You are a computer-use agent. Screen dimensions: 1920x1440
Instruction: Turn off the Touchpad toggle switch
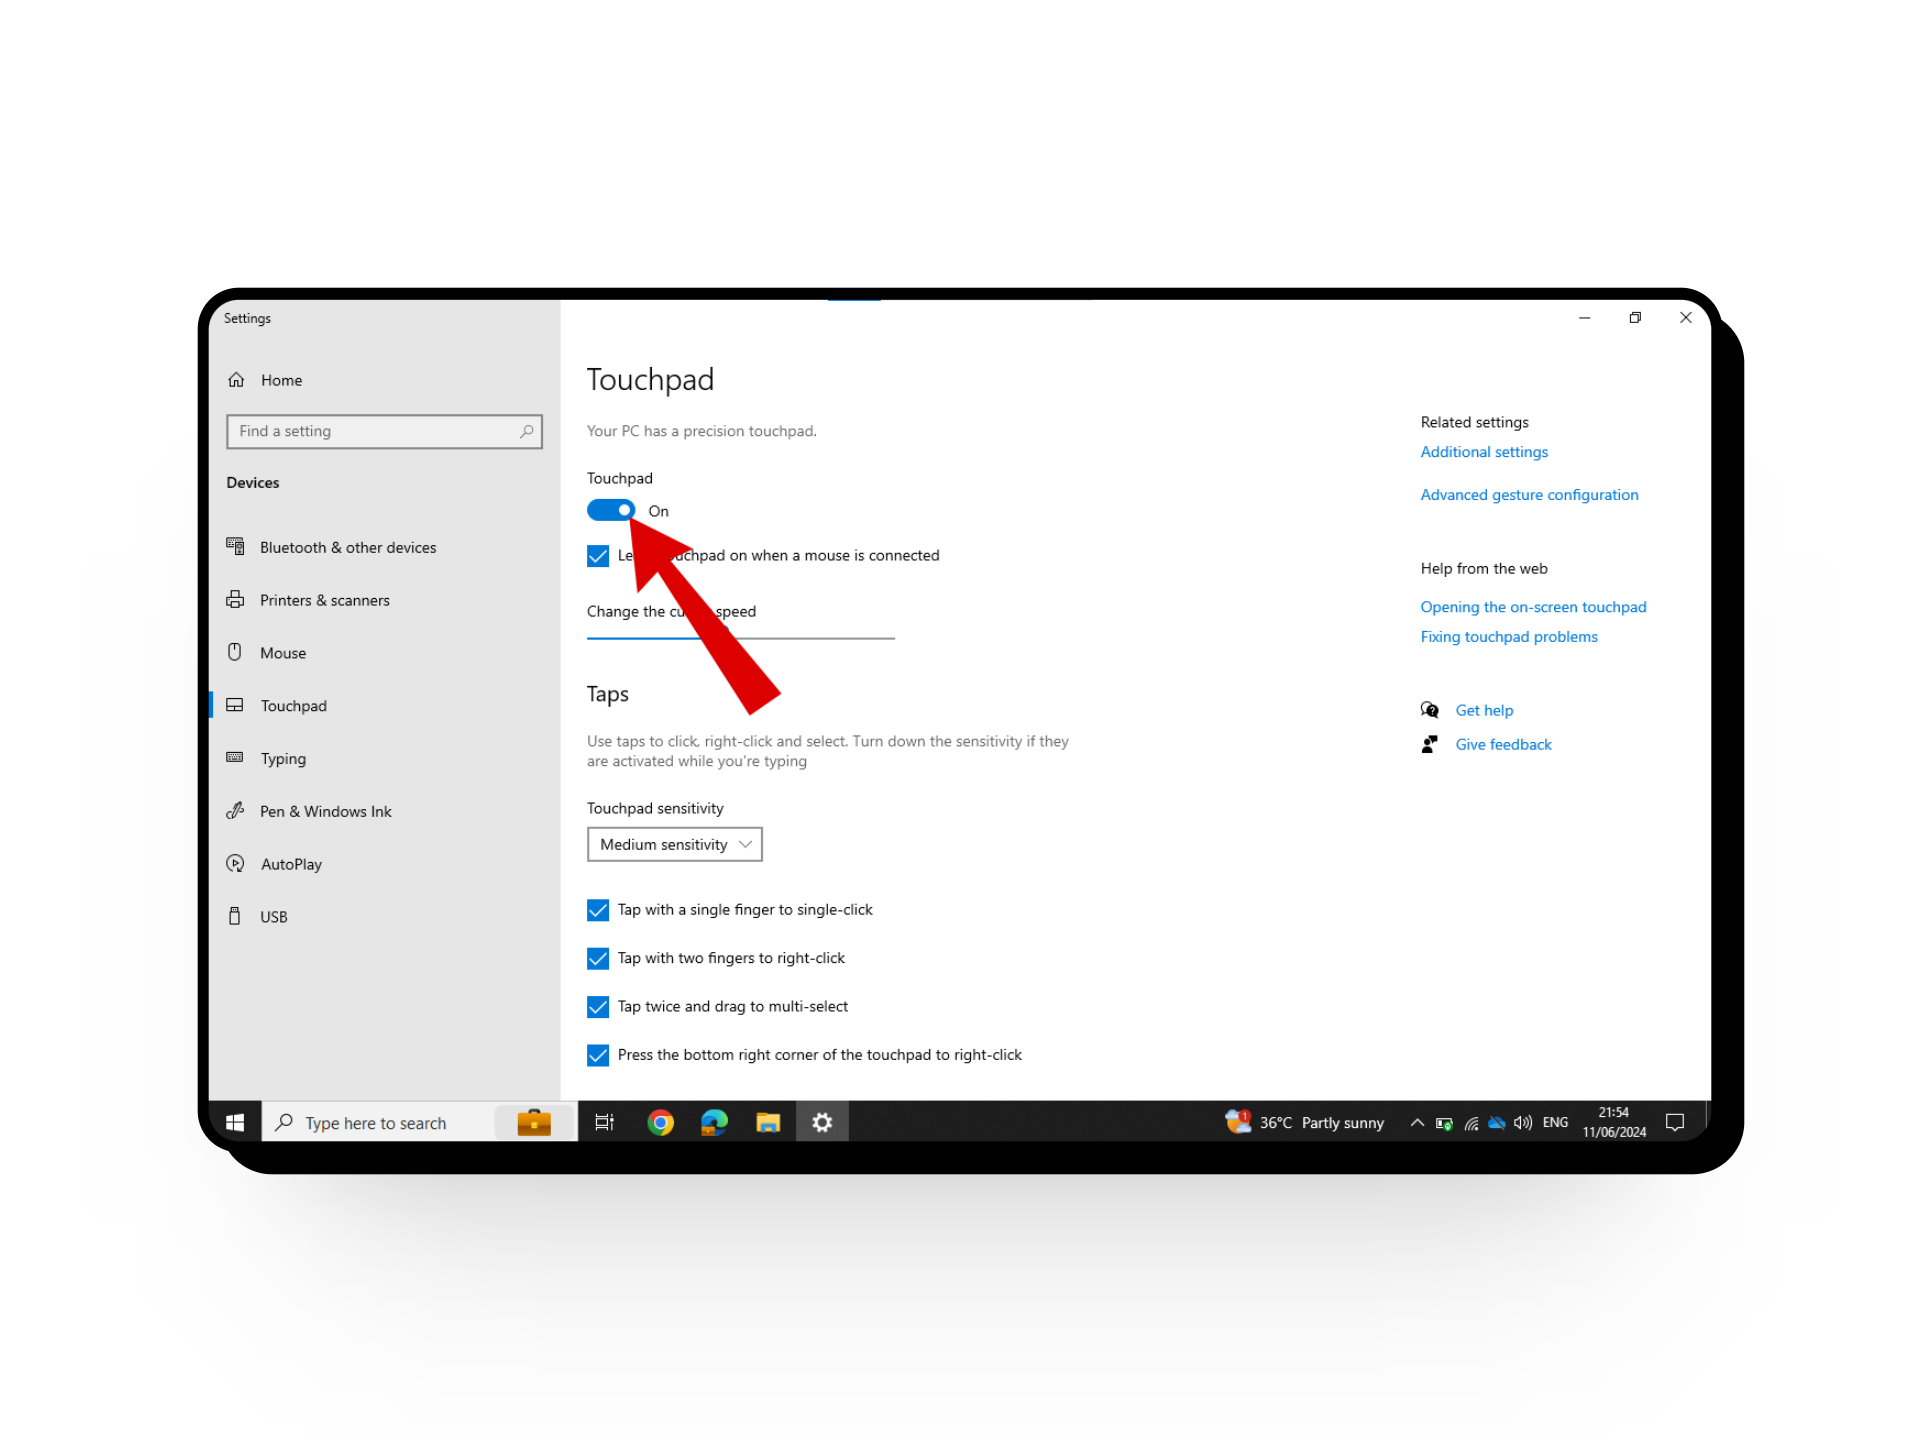pos(611,510)
